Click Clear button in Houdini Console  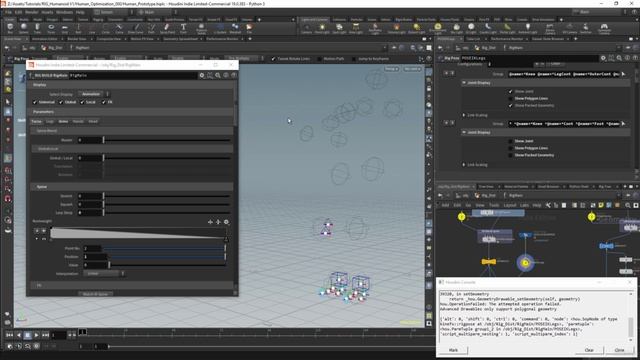(589, 350)
